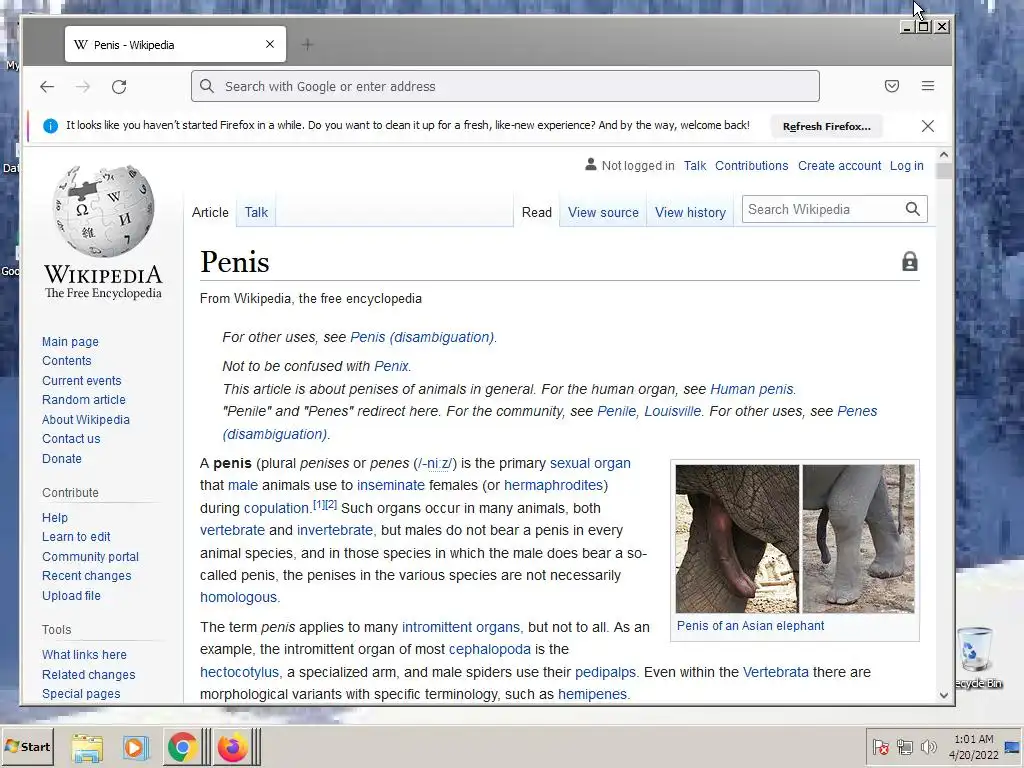Click the magnifier icon in the address bar
This screenshot has height=768, width=1024.
click(207, 86)
